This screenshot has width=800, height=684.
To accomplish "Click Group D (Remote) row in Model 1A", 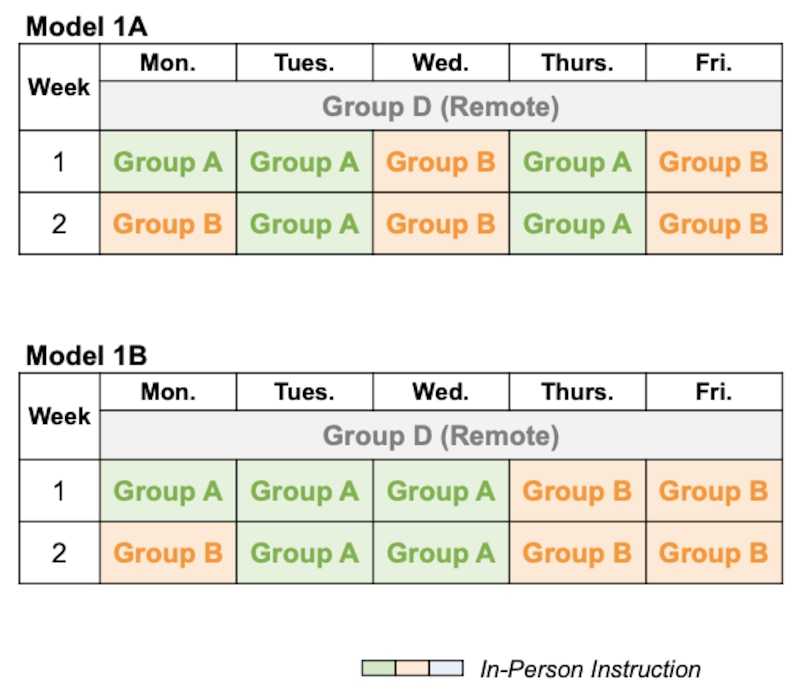I will tap(440, 106).
